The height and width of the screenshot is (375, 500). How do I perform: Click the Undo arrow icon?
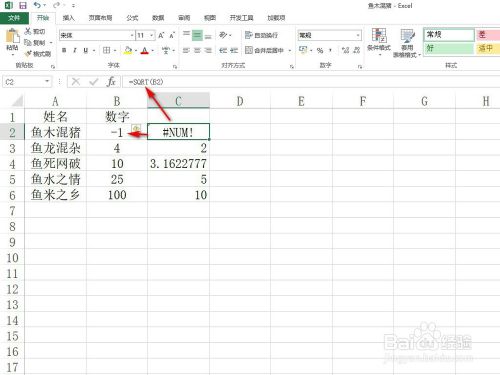tap(37, 5)
